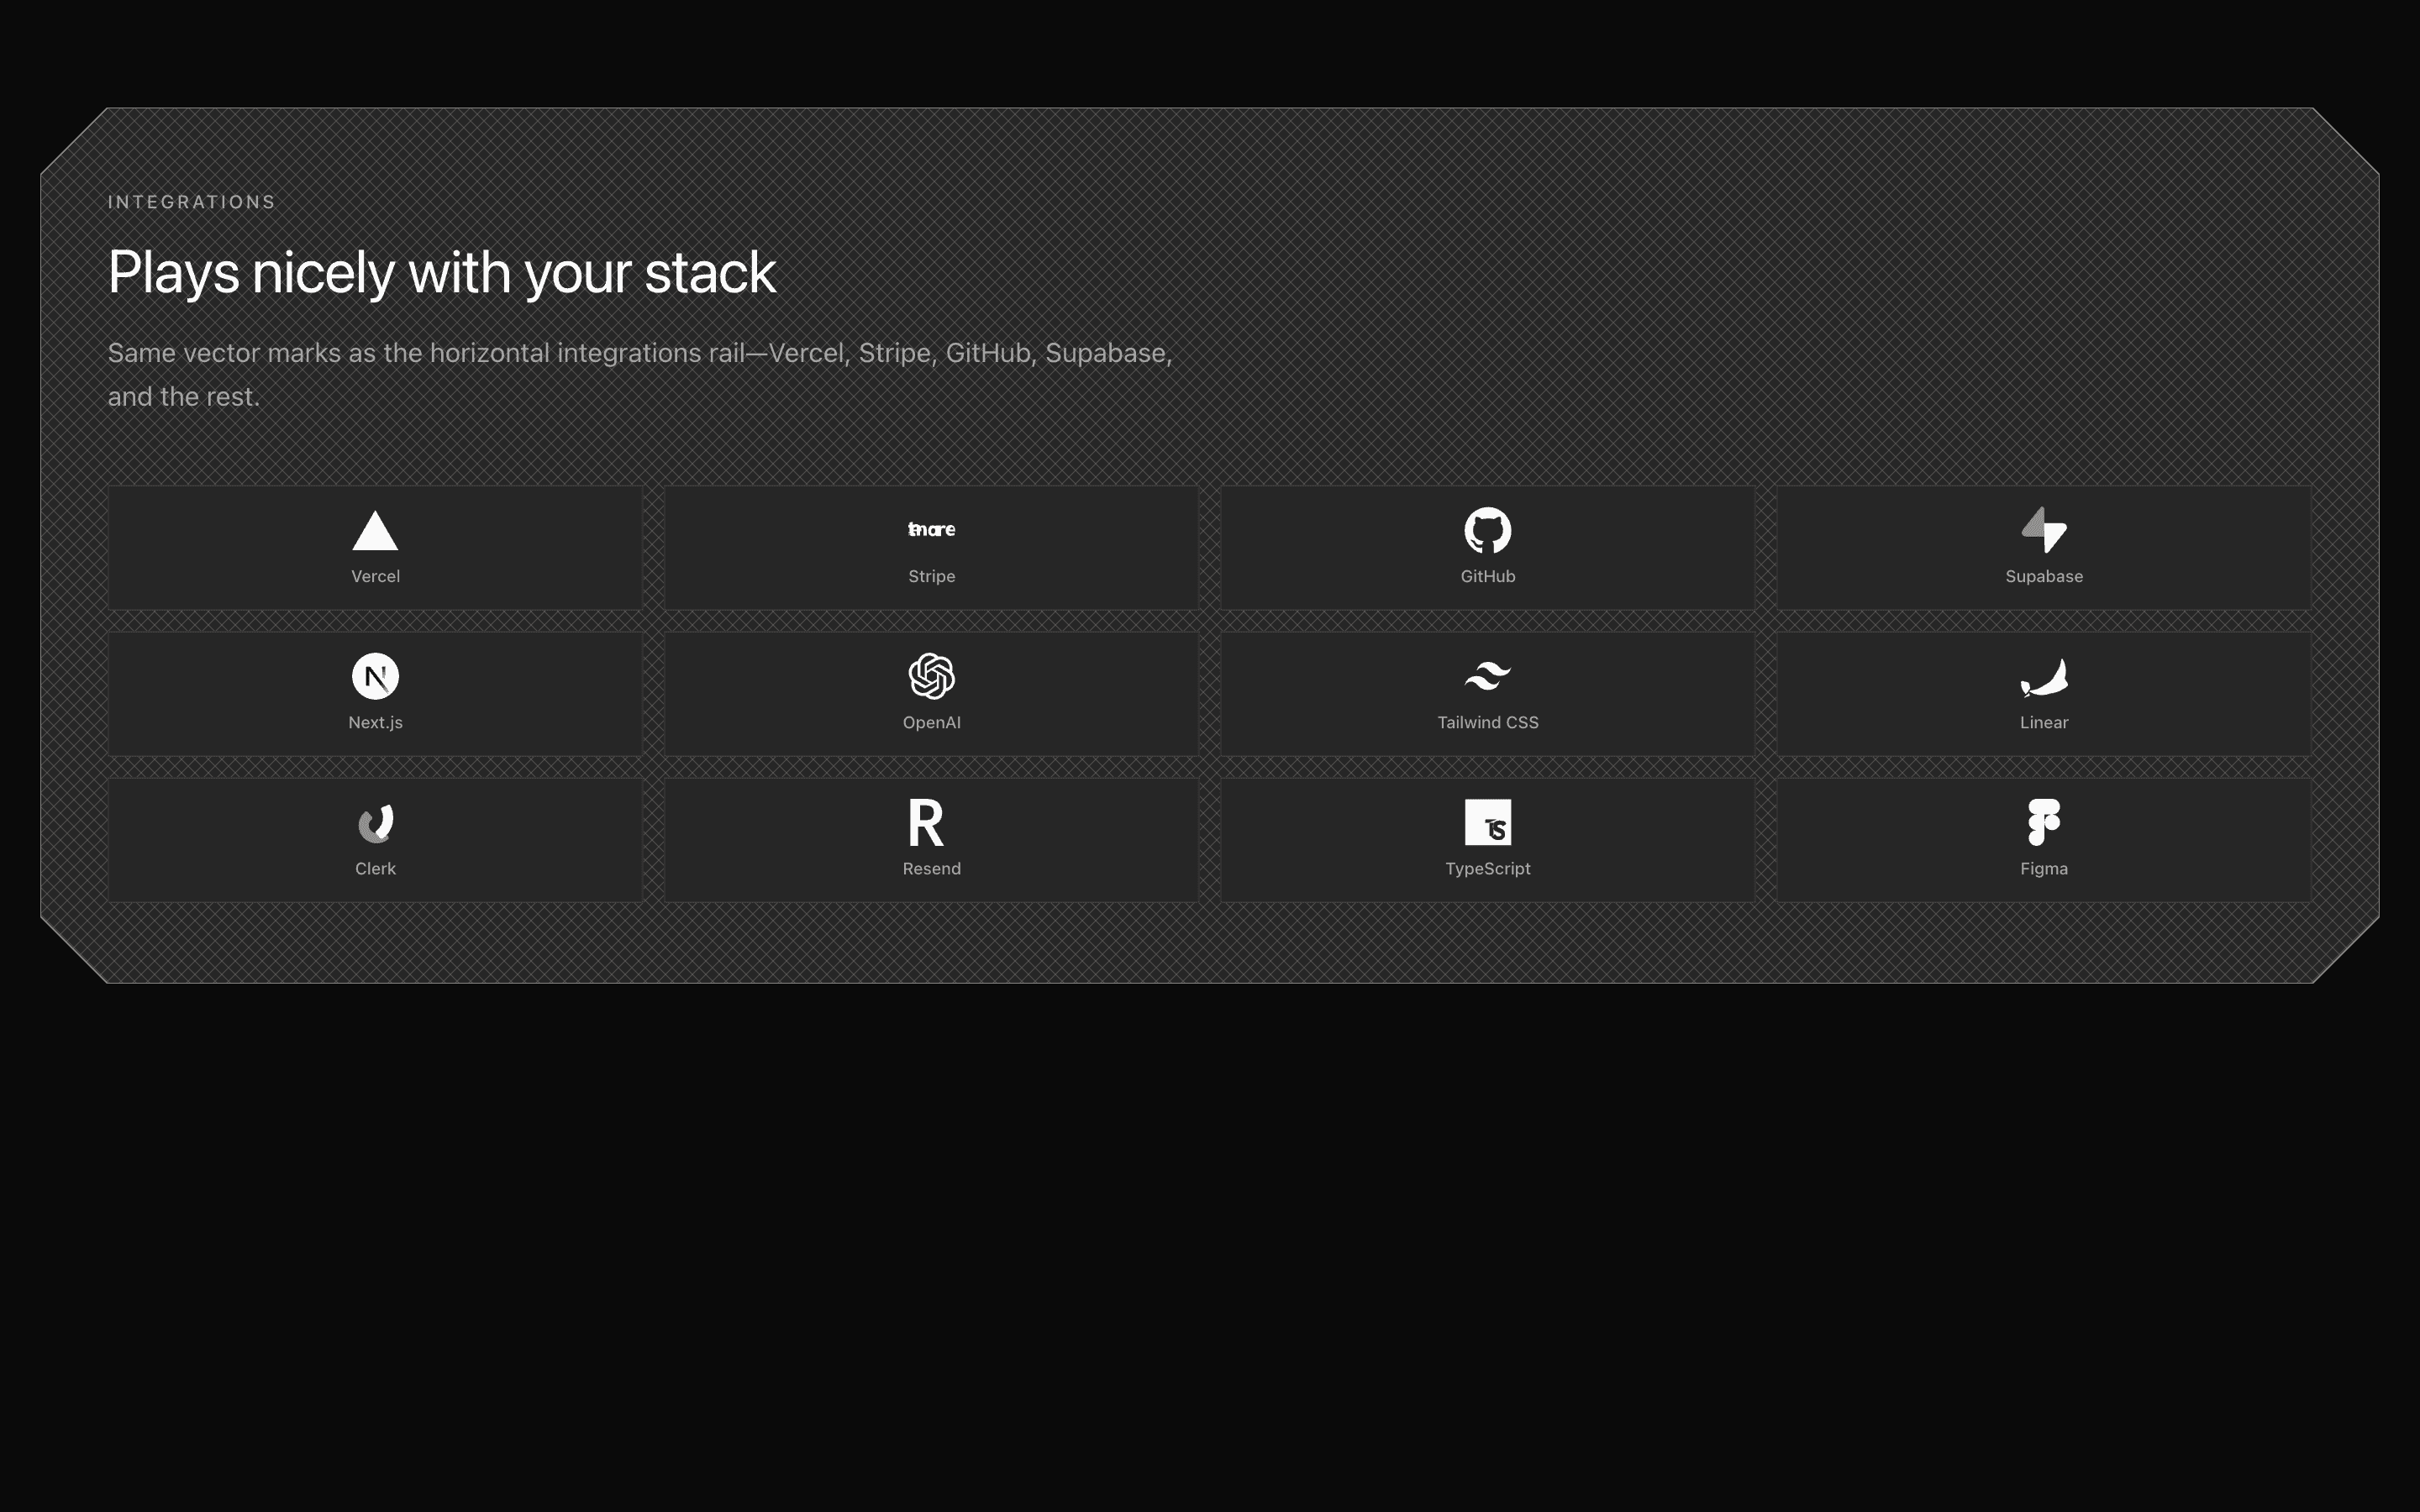
Task: Select the Clerk swirl icon
Action: point(375,822)
